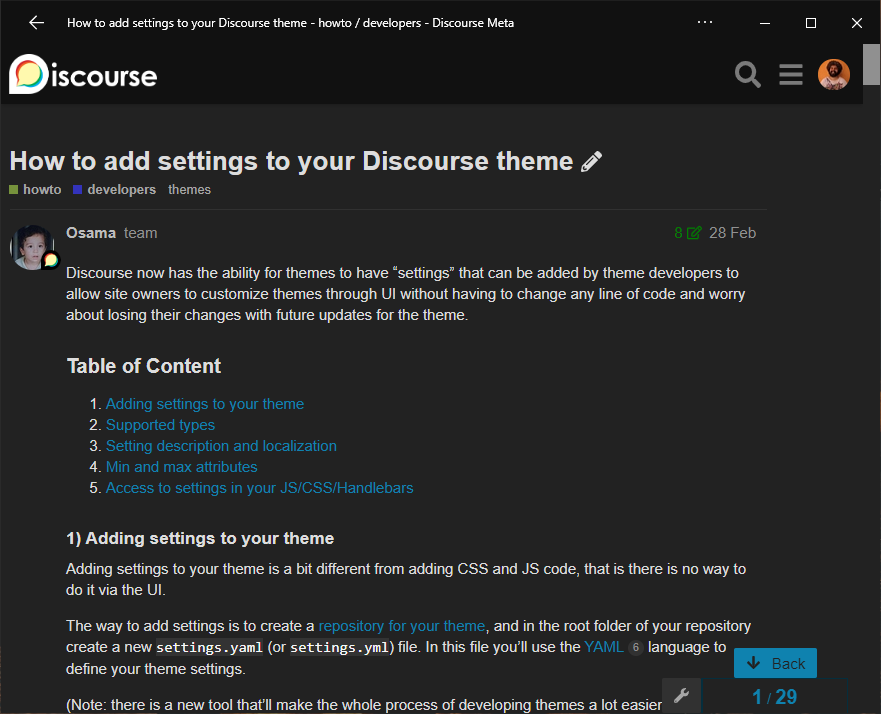The width and height of the screenshot is (881, 714).
Task: Click the 1 / 29 topic progress indicator
Action: click(774, 697)
